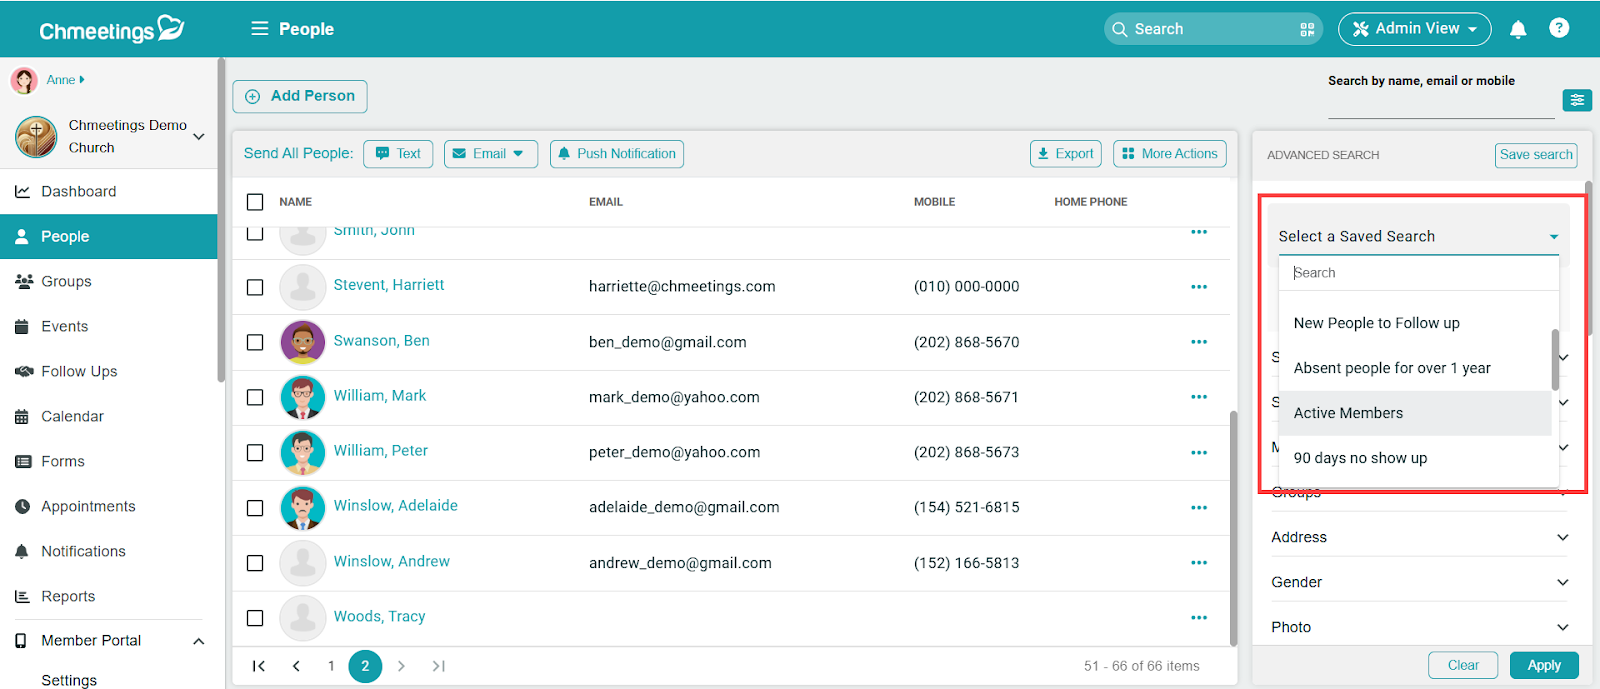Open the help question mark icon
The height and width of the screenshot is (689, 1600).
point(1558,28)
